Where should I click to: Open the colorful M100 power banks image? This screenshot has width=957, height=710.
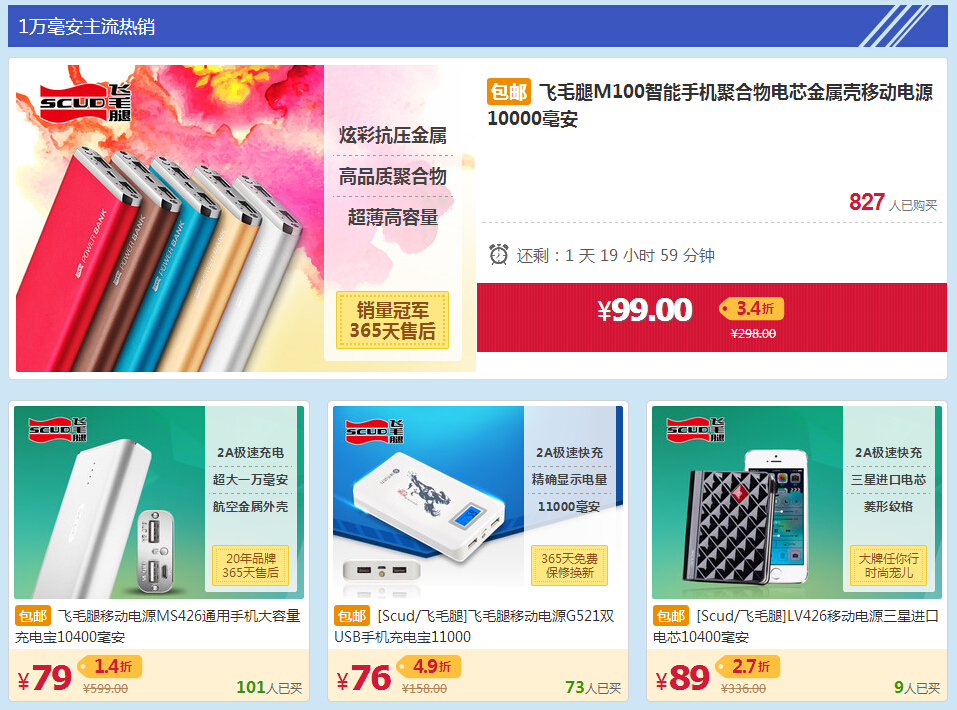pyautogui.click(x=245, y=219)
